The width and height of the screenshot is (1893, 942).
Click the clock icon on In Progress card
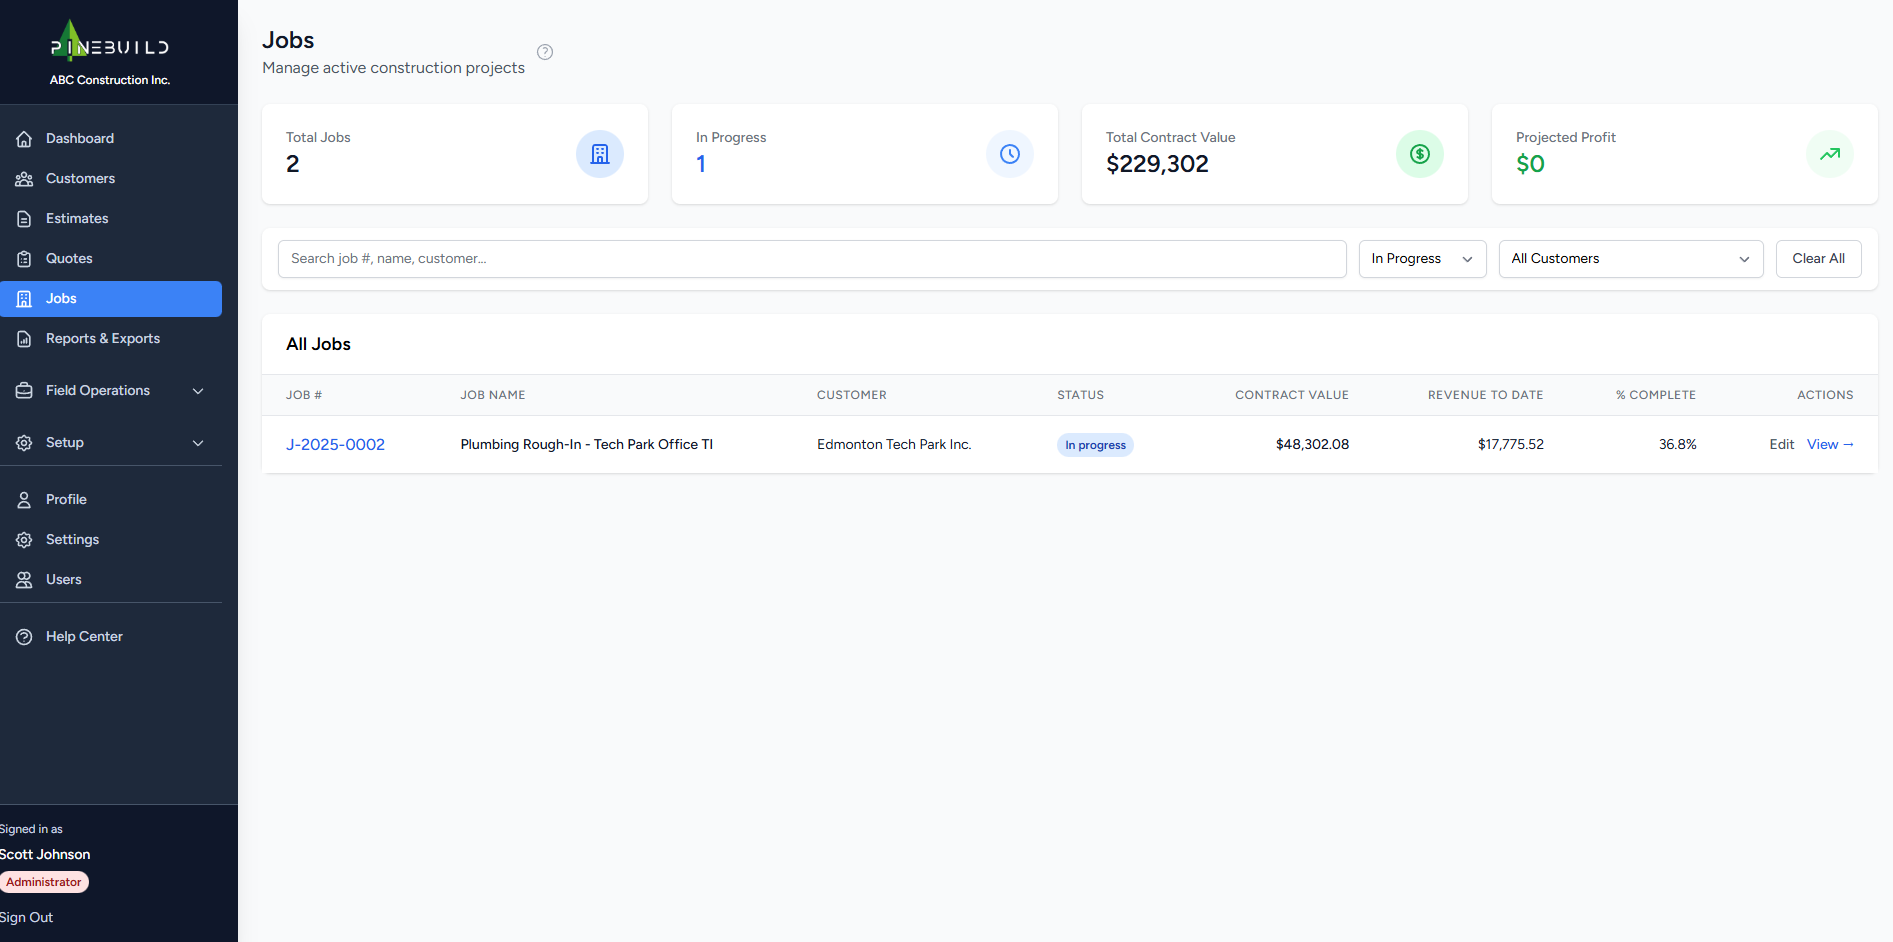coord(1009,154)
